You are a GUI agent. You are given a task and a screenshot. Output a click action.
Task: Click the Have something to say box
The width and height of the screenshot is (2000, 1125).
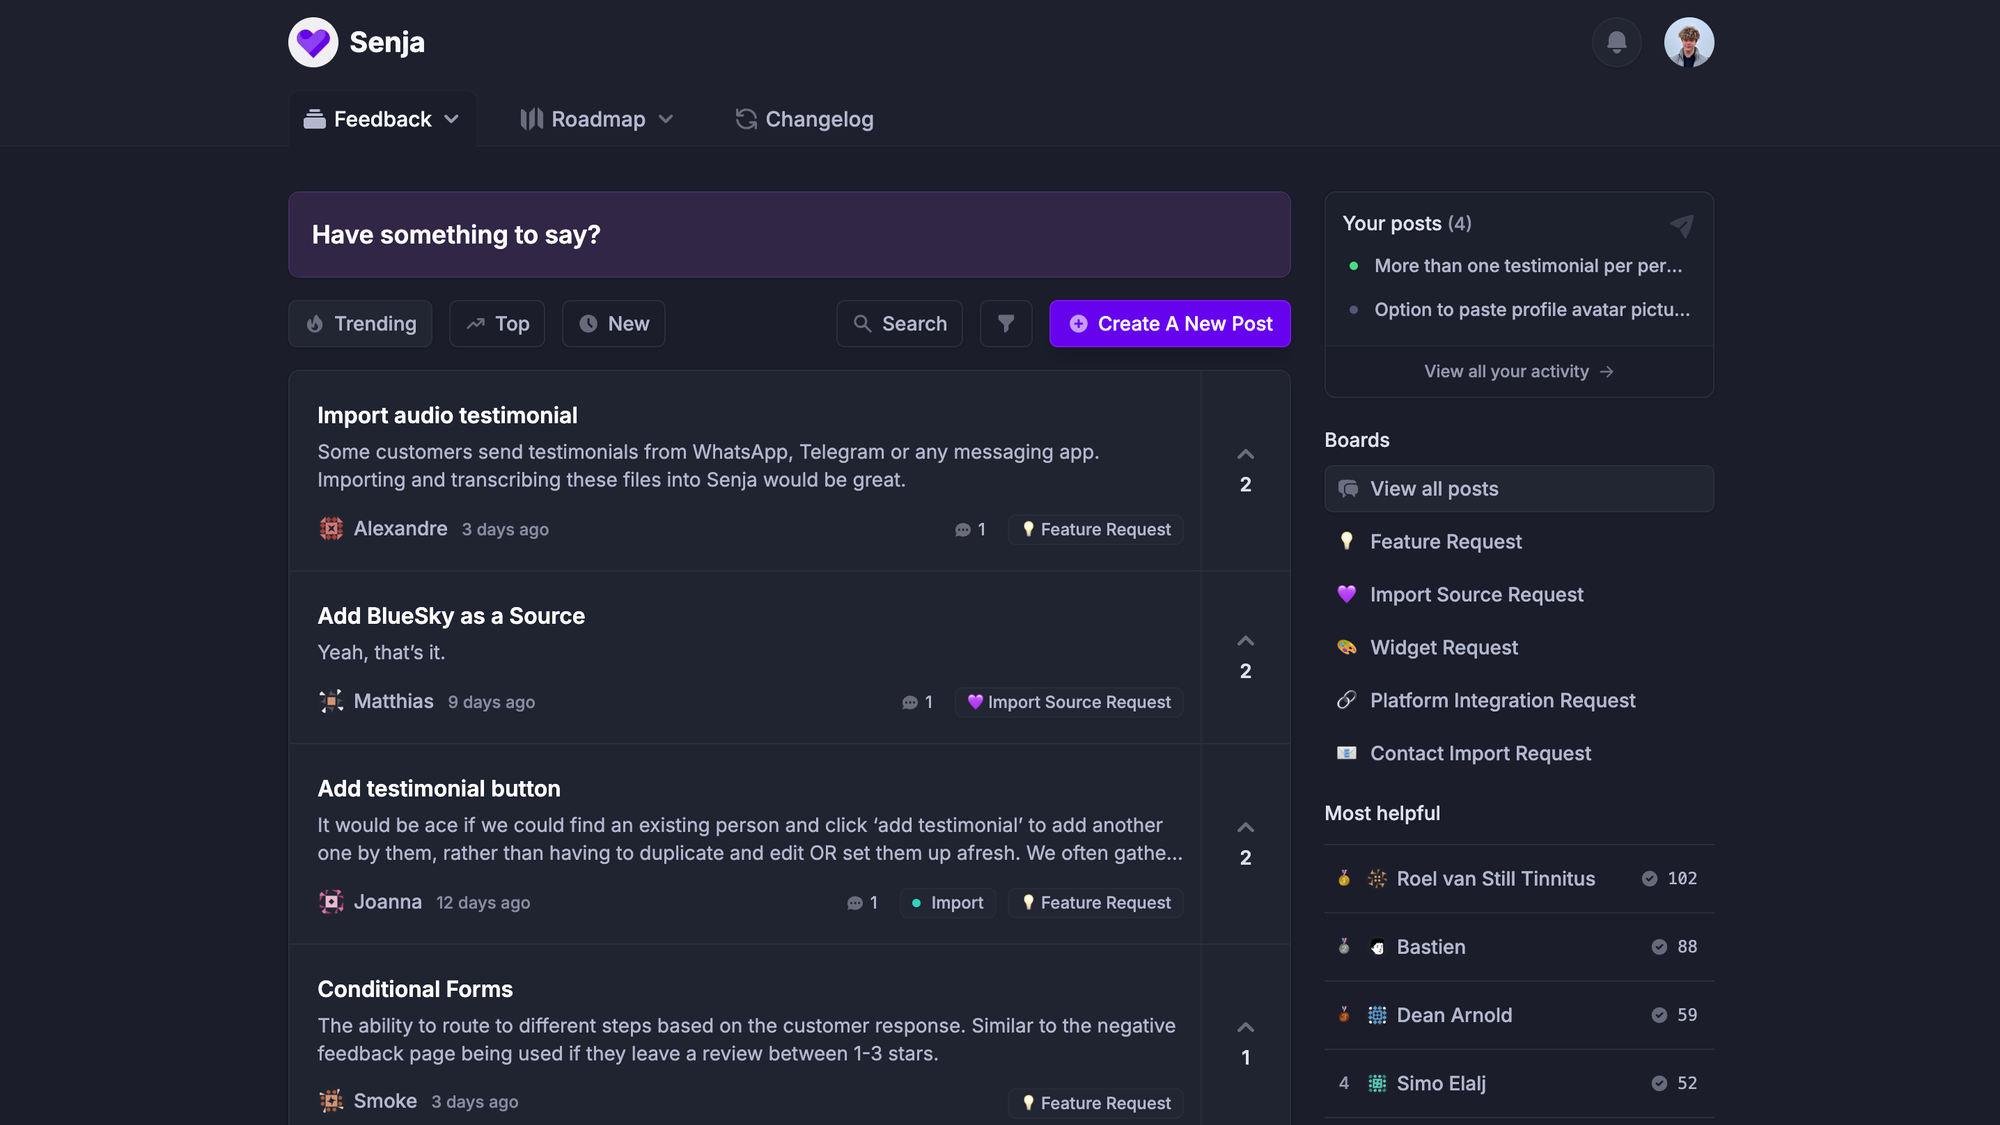(788, 234)
